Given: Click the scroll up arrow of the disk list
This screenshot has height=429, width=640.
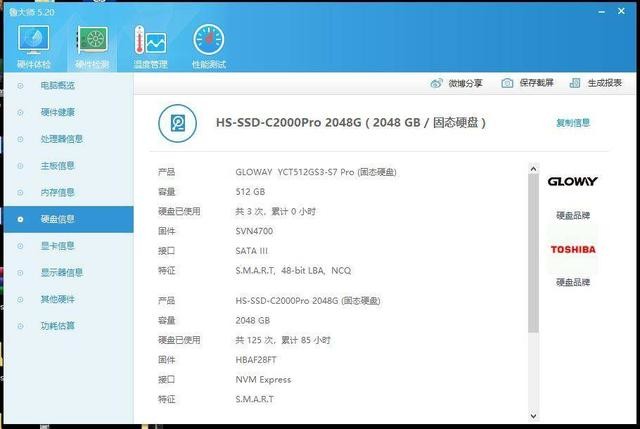Looking at the screenshot, I should (x=533, y=169).
